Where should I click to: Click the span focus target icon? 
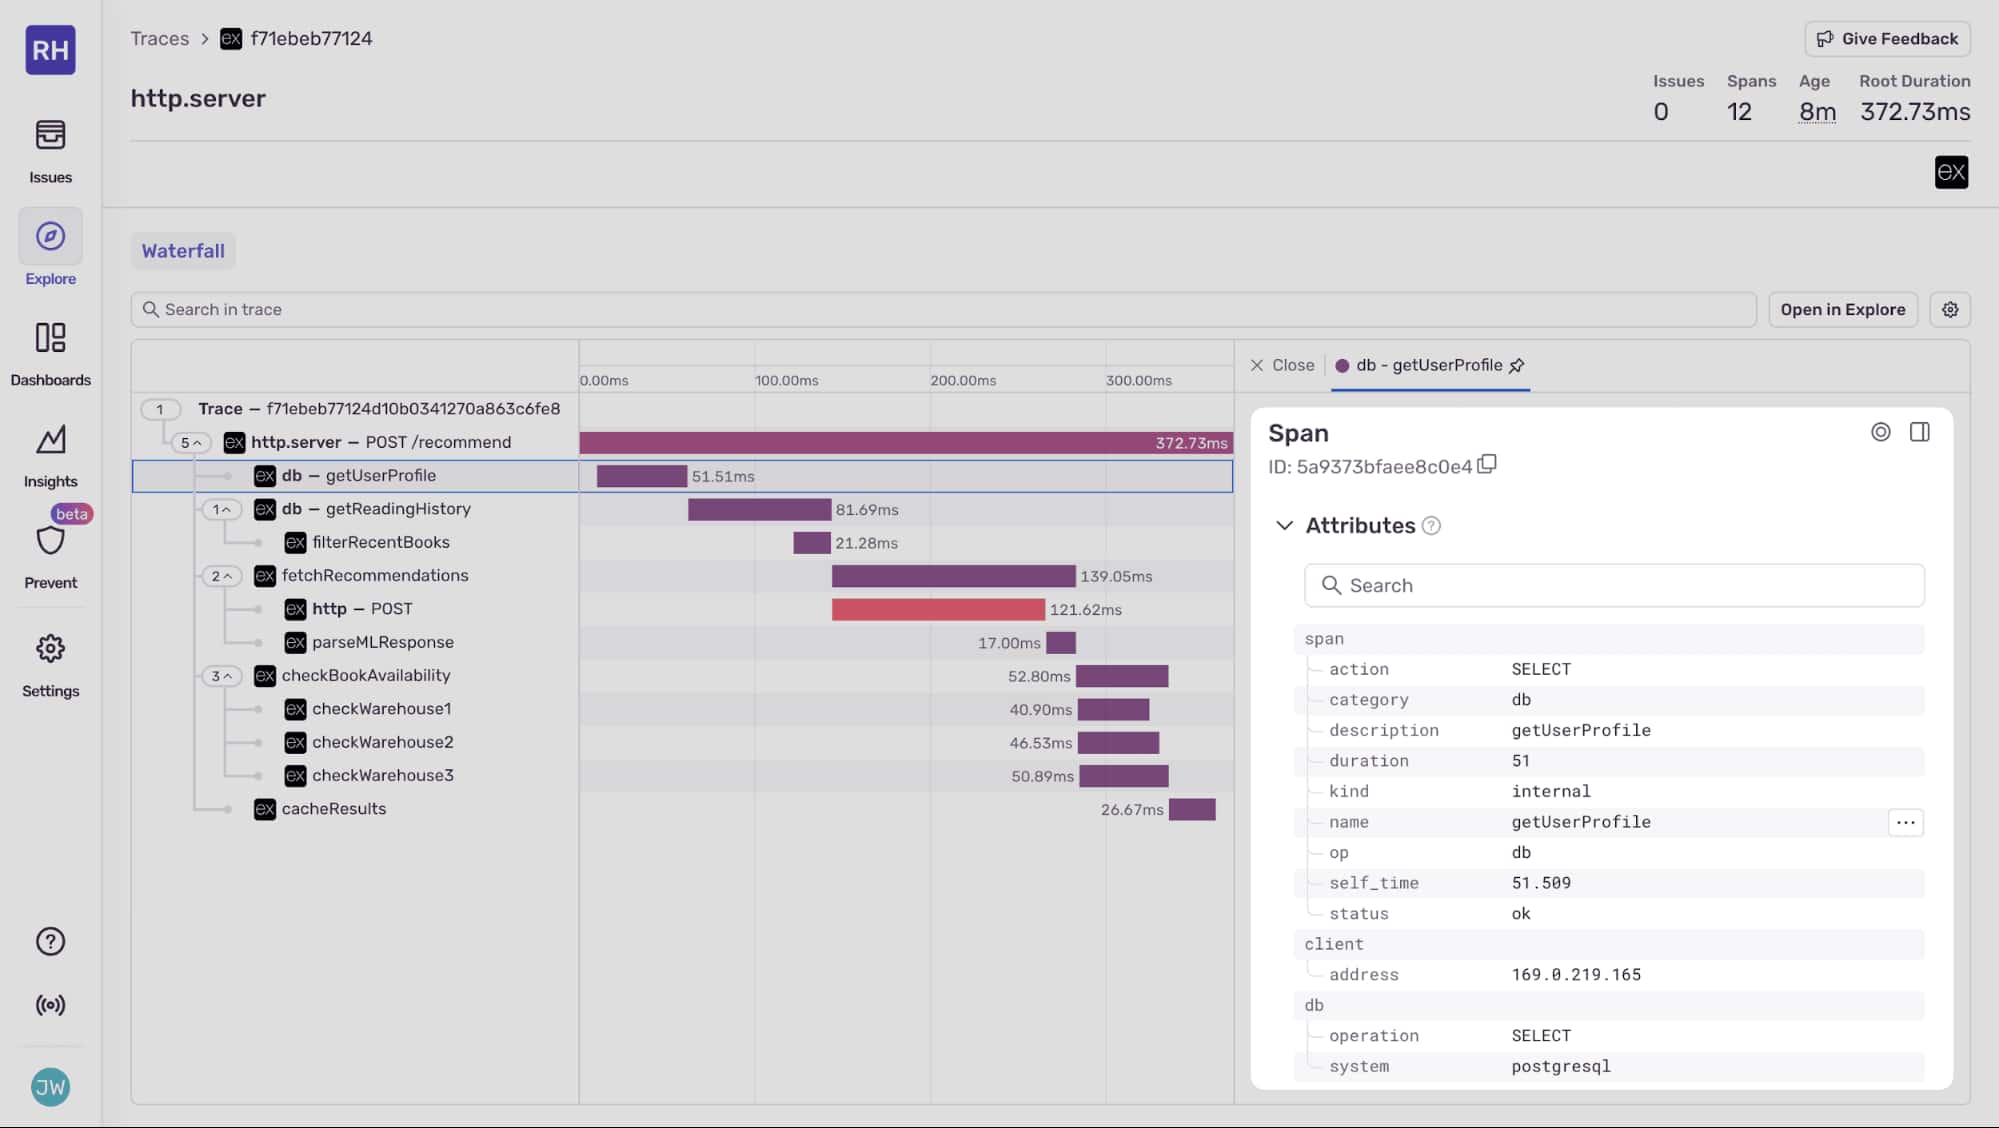pyautogui.click(x=1880, y=432)
